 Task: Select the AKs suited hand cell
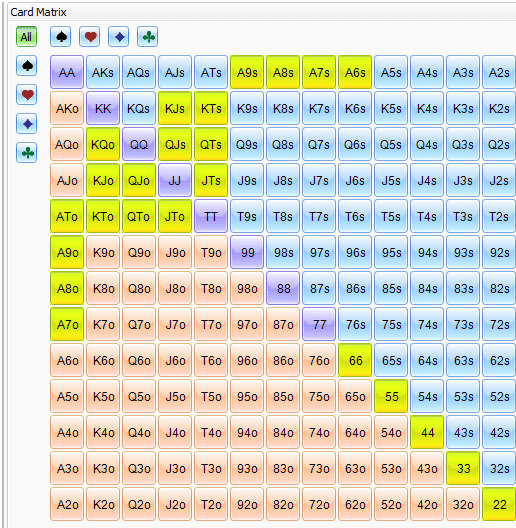click(103, 72)
